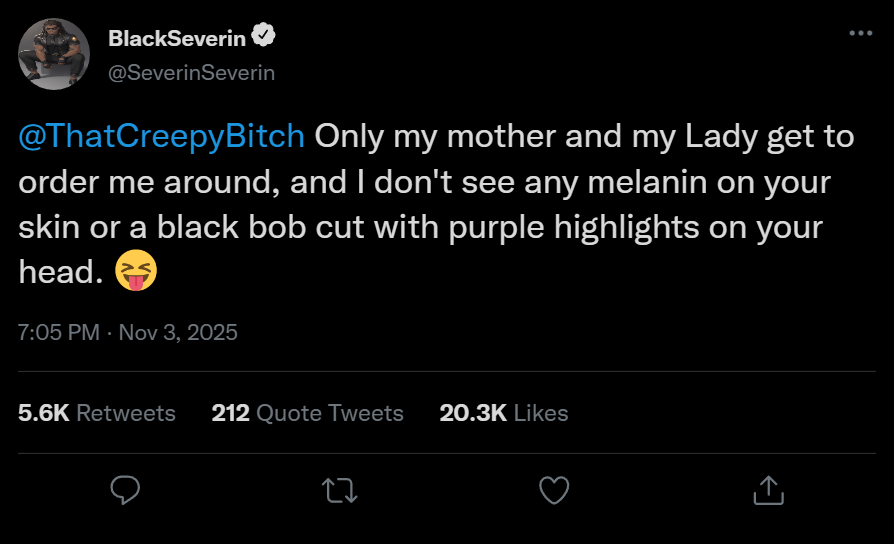Click the verified badge beside BlackSeverin
Screen dimensions: 894x544
[x=264, y=38]
